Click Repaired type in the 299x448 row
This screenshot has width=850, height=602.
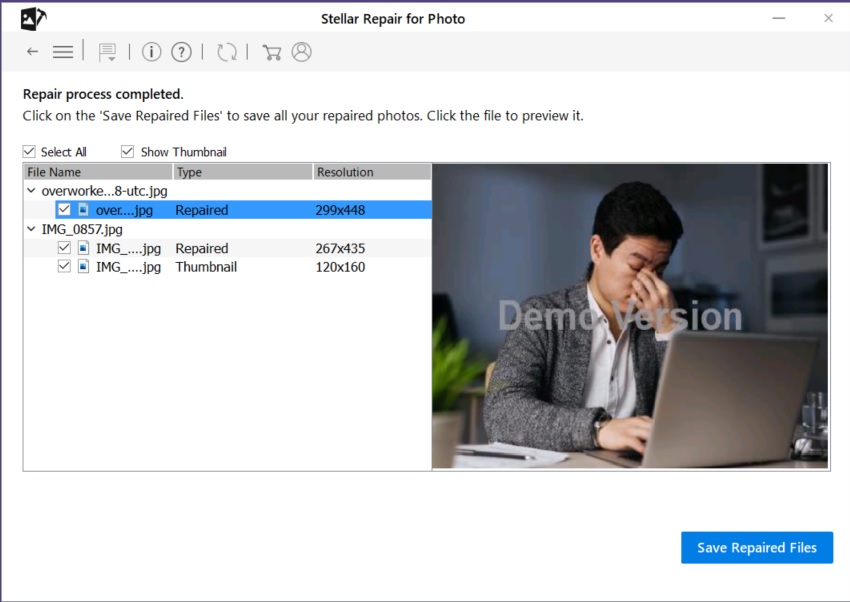(202, 210)
